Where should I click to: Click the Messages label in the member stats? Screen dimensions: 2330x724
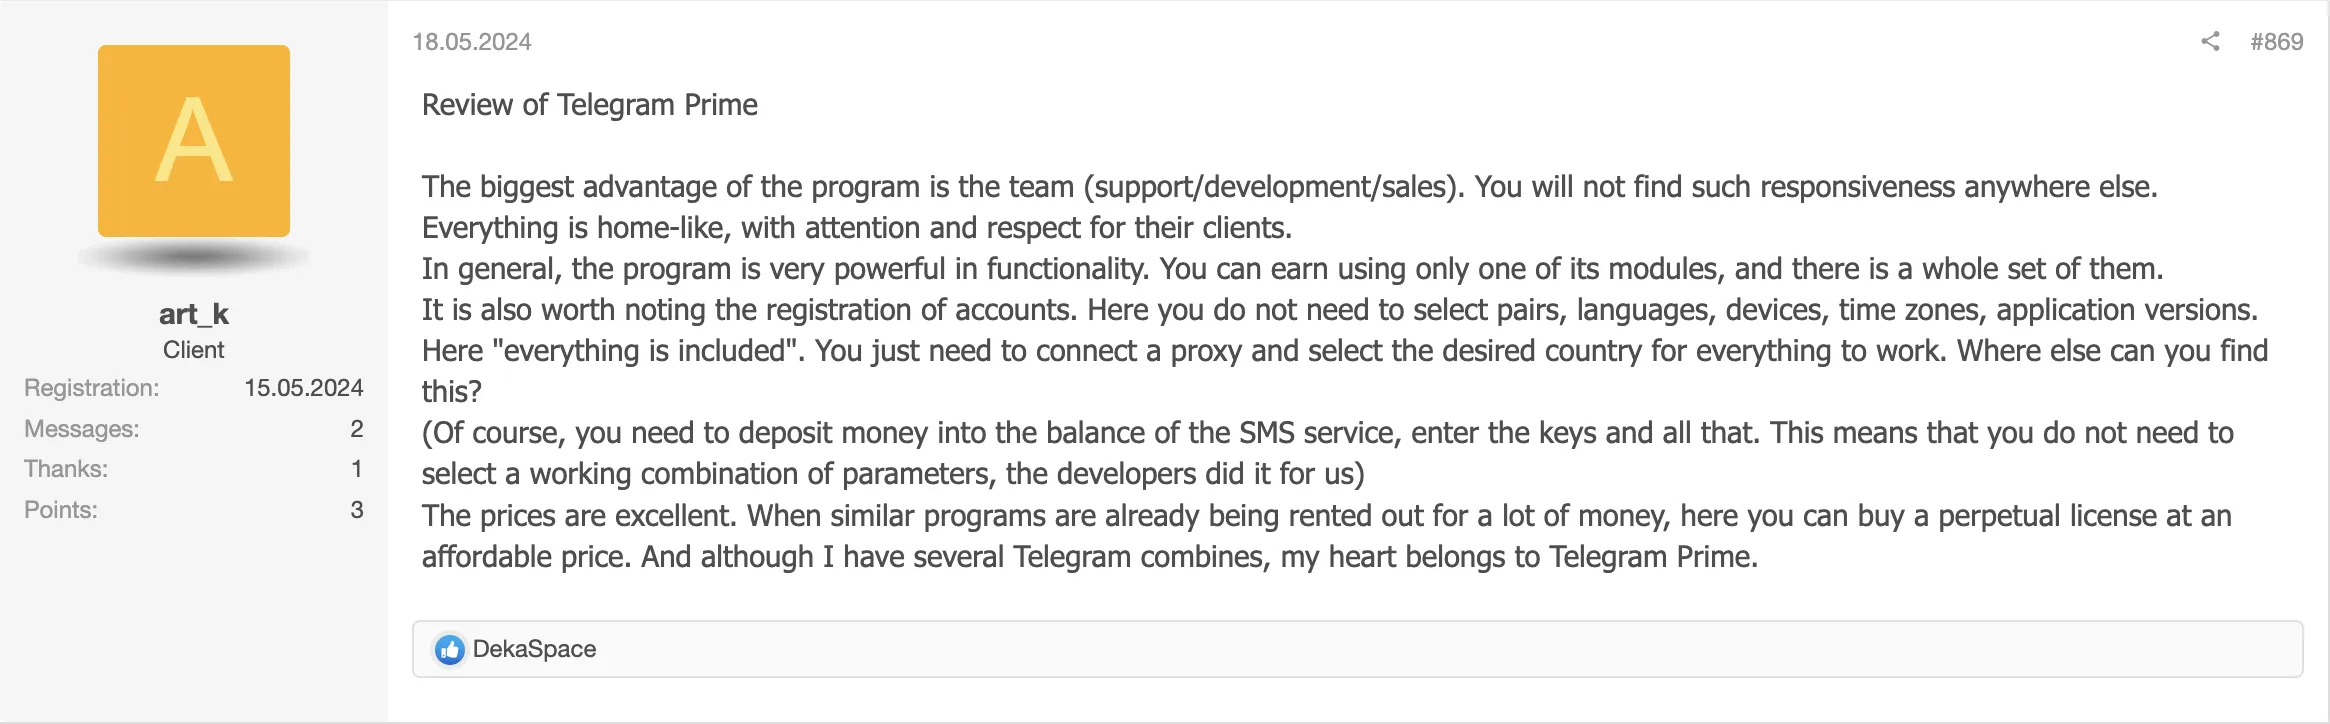point(81,428)
